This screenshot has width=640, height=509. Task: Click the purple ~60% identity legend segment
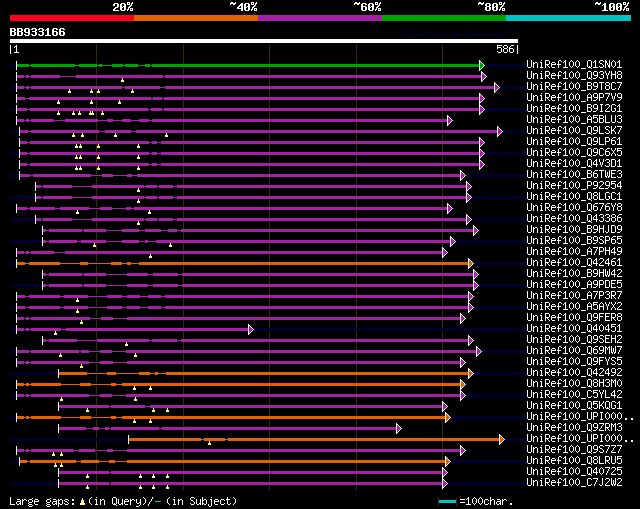click(320, 18)
